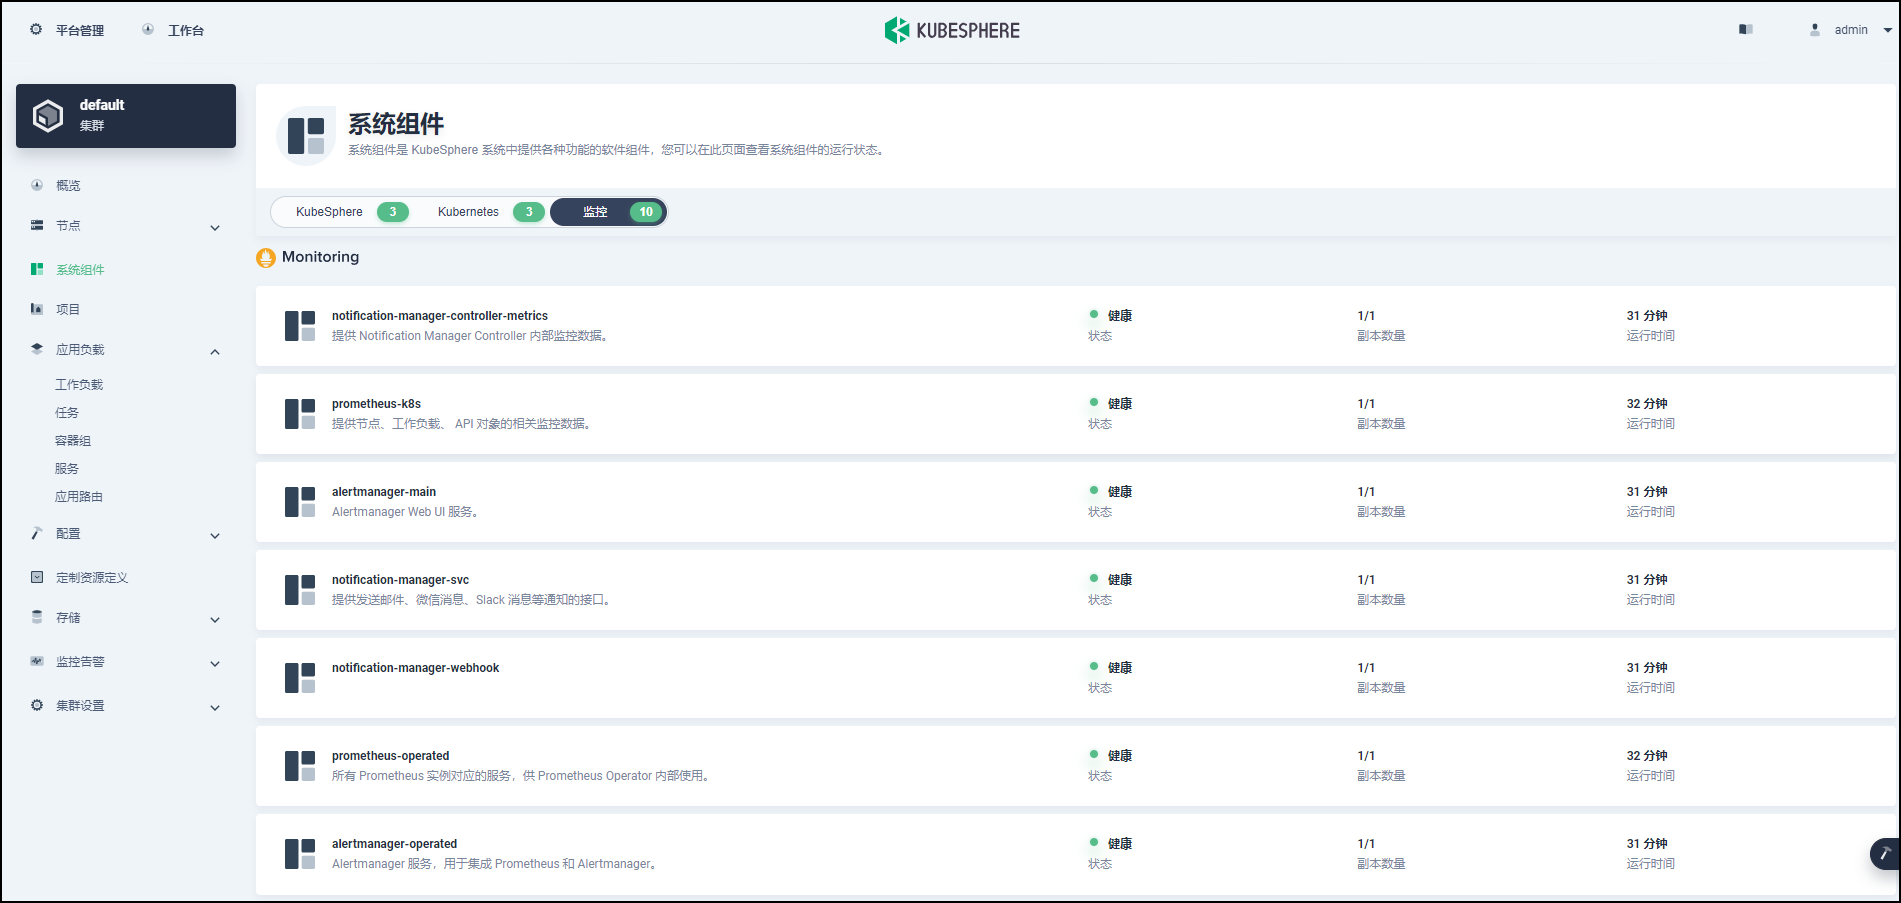1901x903 pixels.
Task: Click the 系统组件 page header icon
Action: click(x=306, y=135)
